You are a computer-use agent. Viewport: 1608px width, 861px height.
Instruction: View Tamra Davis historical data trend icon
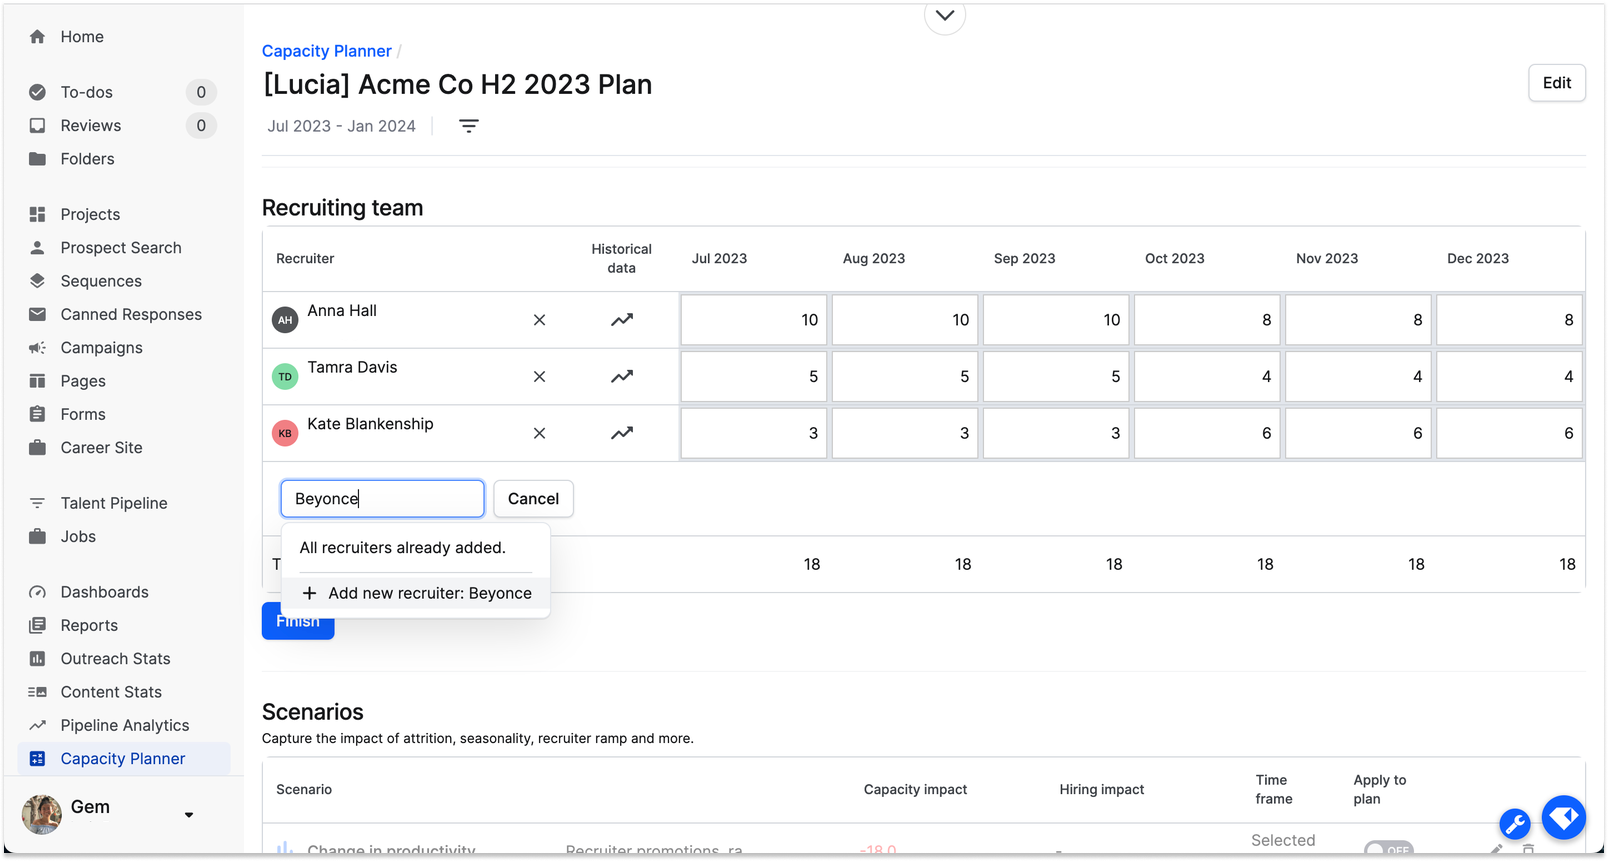click(622, 377)
